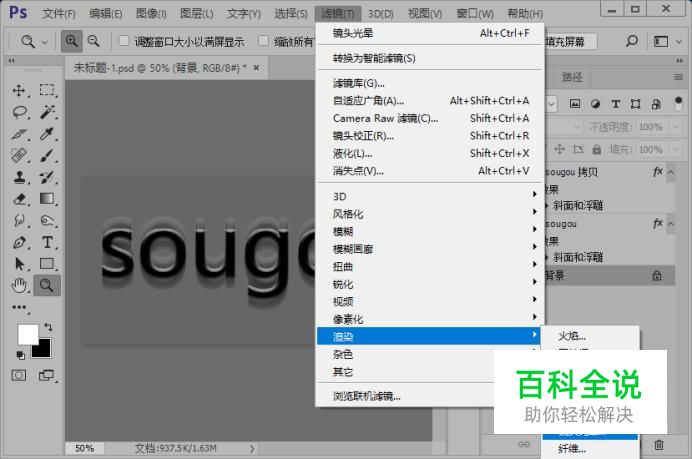The height and width of the screenshot is (459, 692).
Task: Open layer fill dropdown
Action: tap(676, 150)
